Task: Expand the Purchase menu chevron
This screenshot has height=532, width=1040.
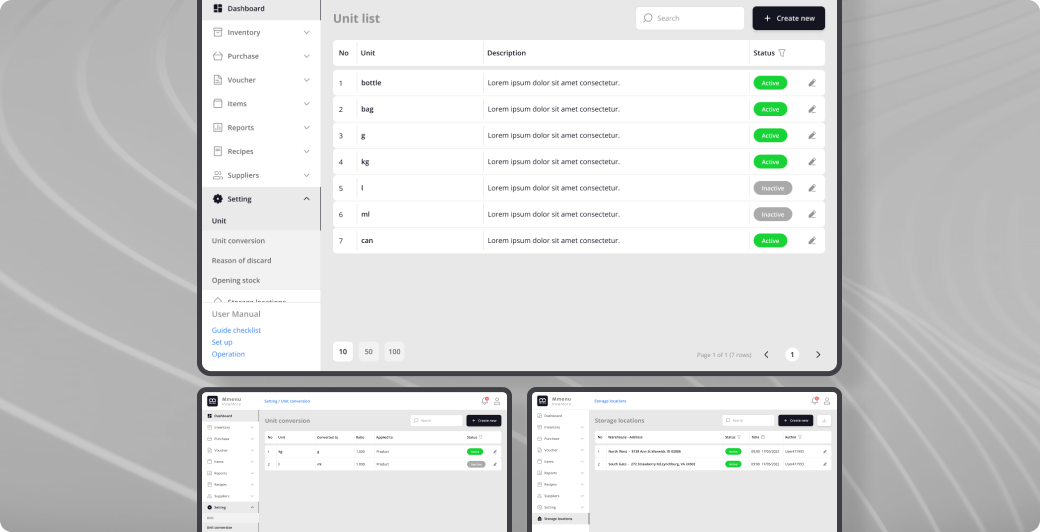Action: (x=306, y=57)
